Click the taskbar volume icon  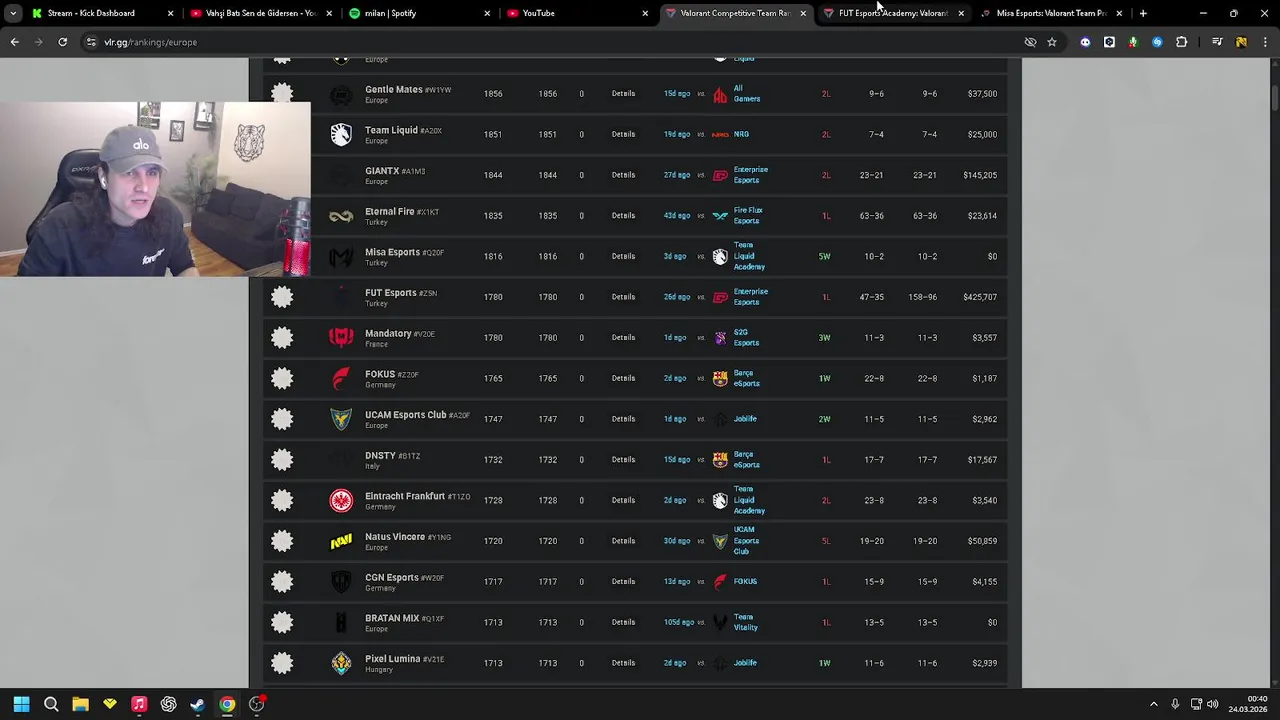[1212, 704]
